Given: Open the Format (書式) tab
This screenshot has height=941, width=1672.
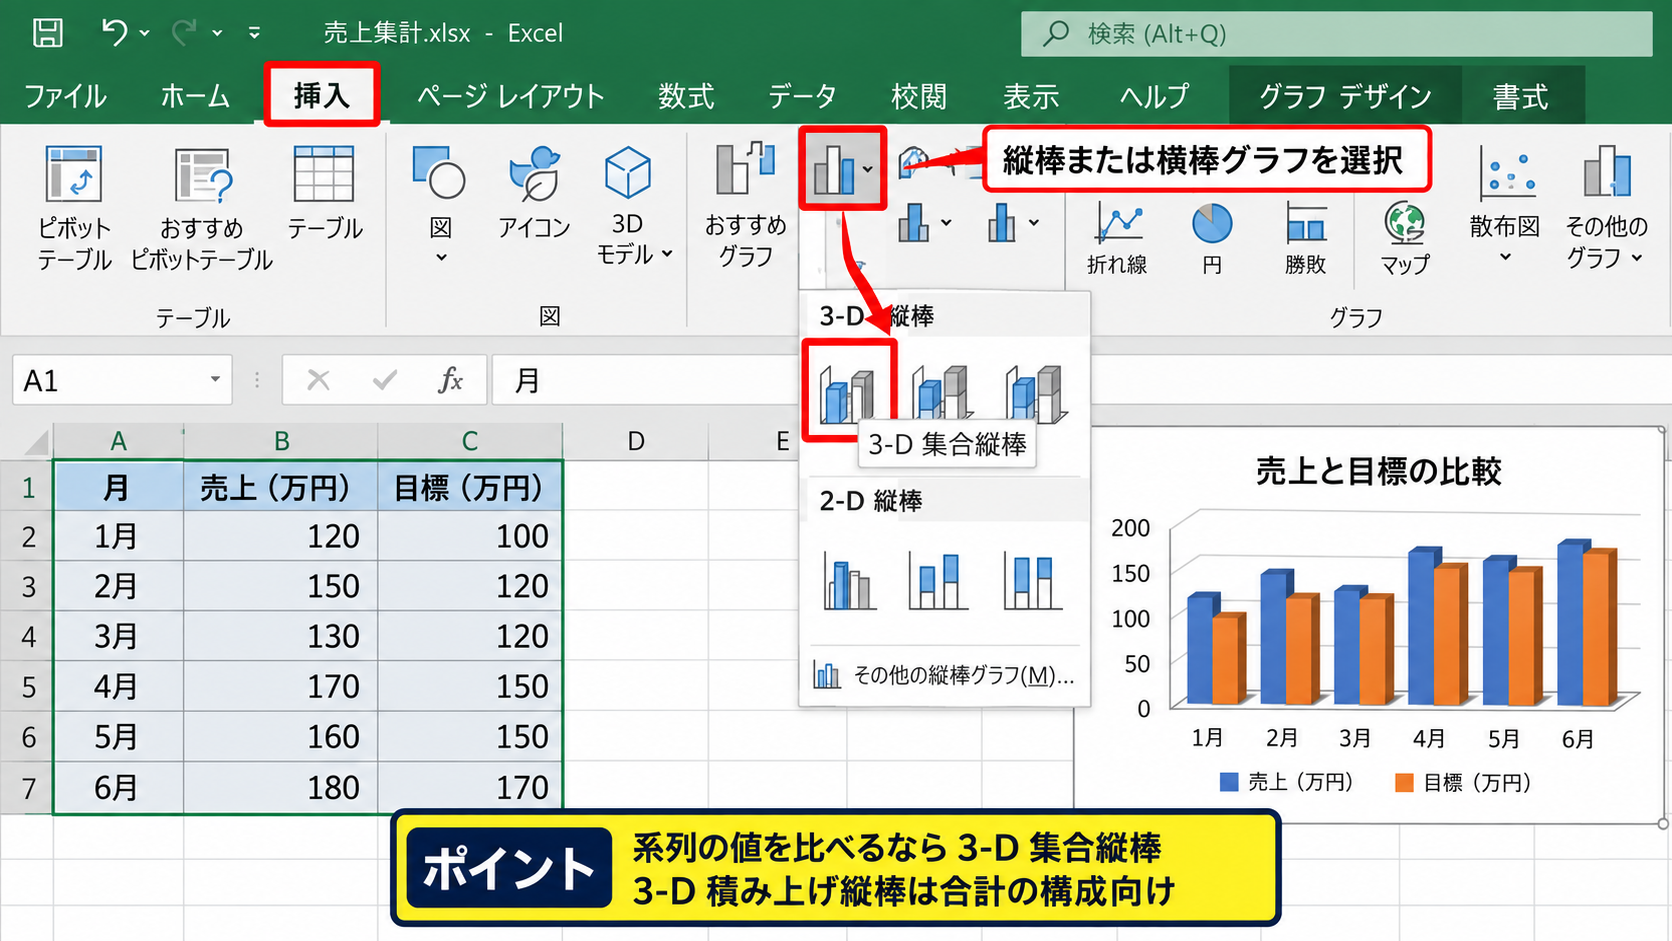Looking at the screenshot, I should (x=1521, y=96).
